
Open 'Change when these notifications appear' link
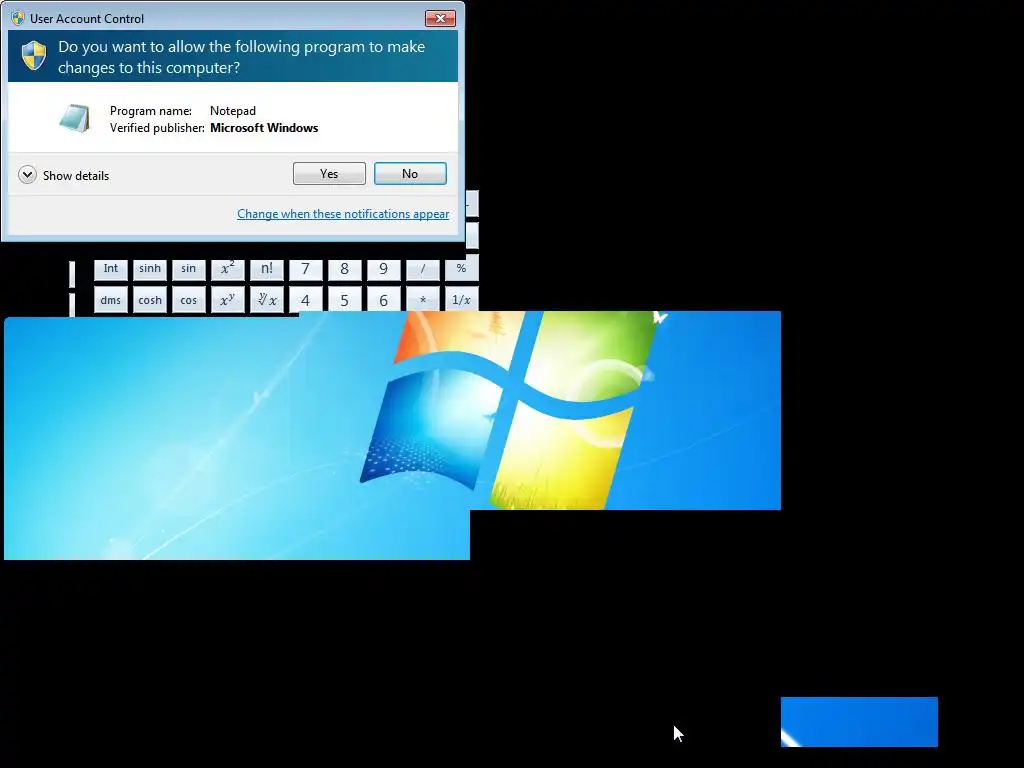pyautogui.click(x=343, y=214)
